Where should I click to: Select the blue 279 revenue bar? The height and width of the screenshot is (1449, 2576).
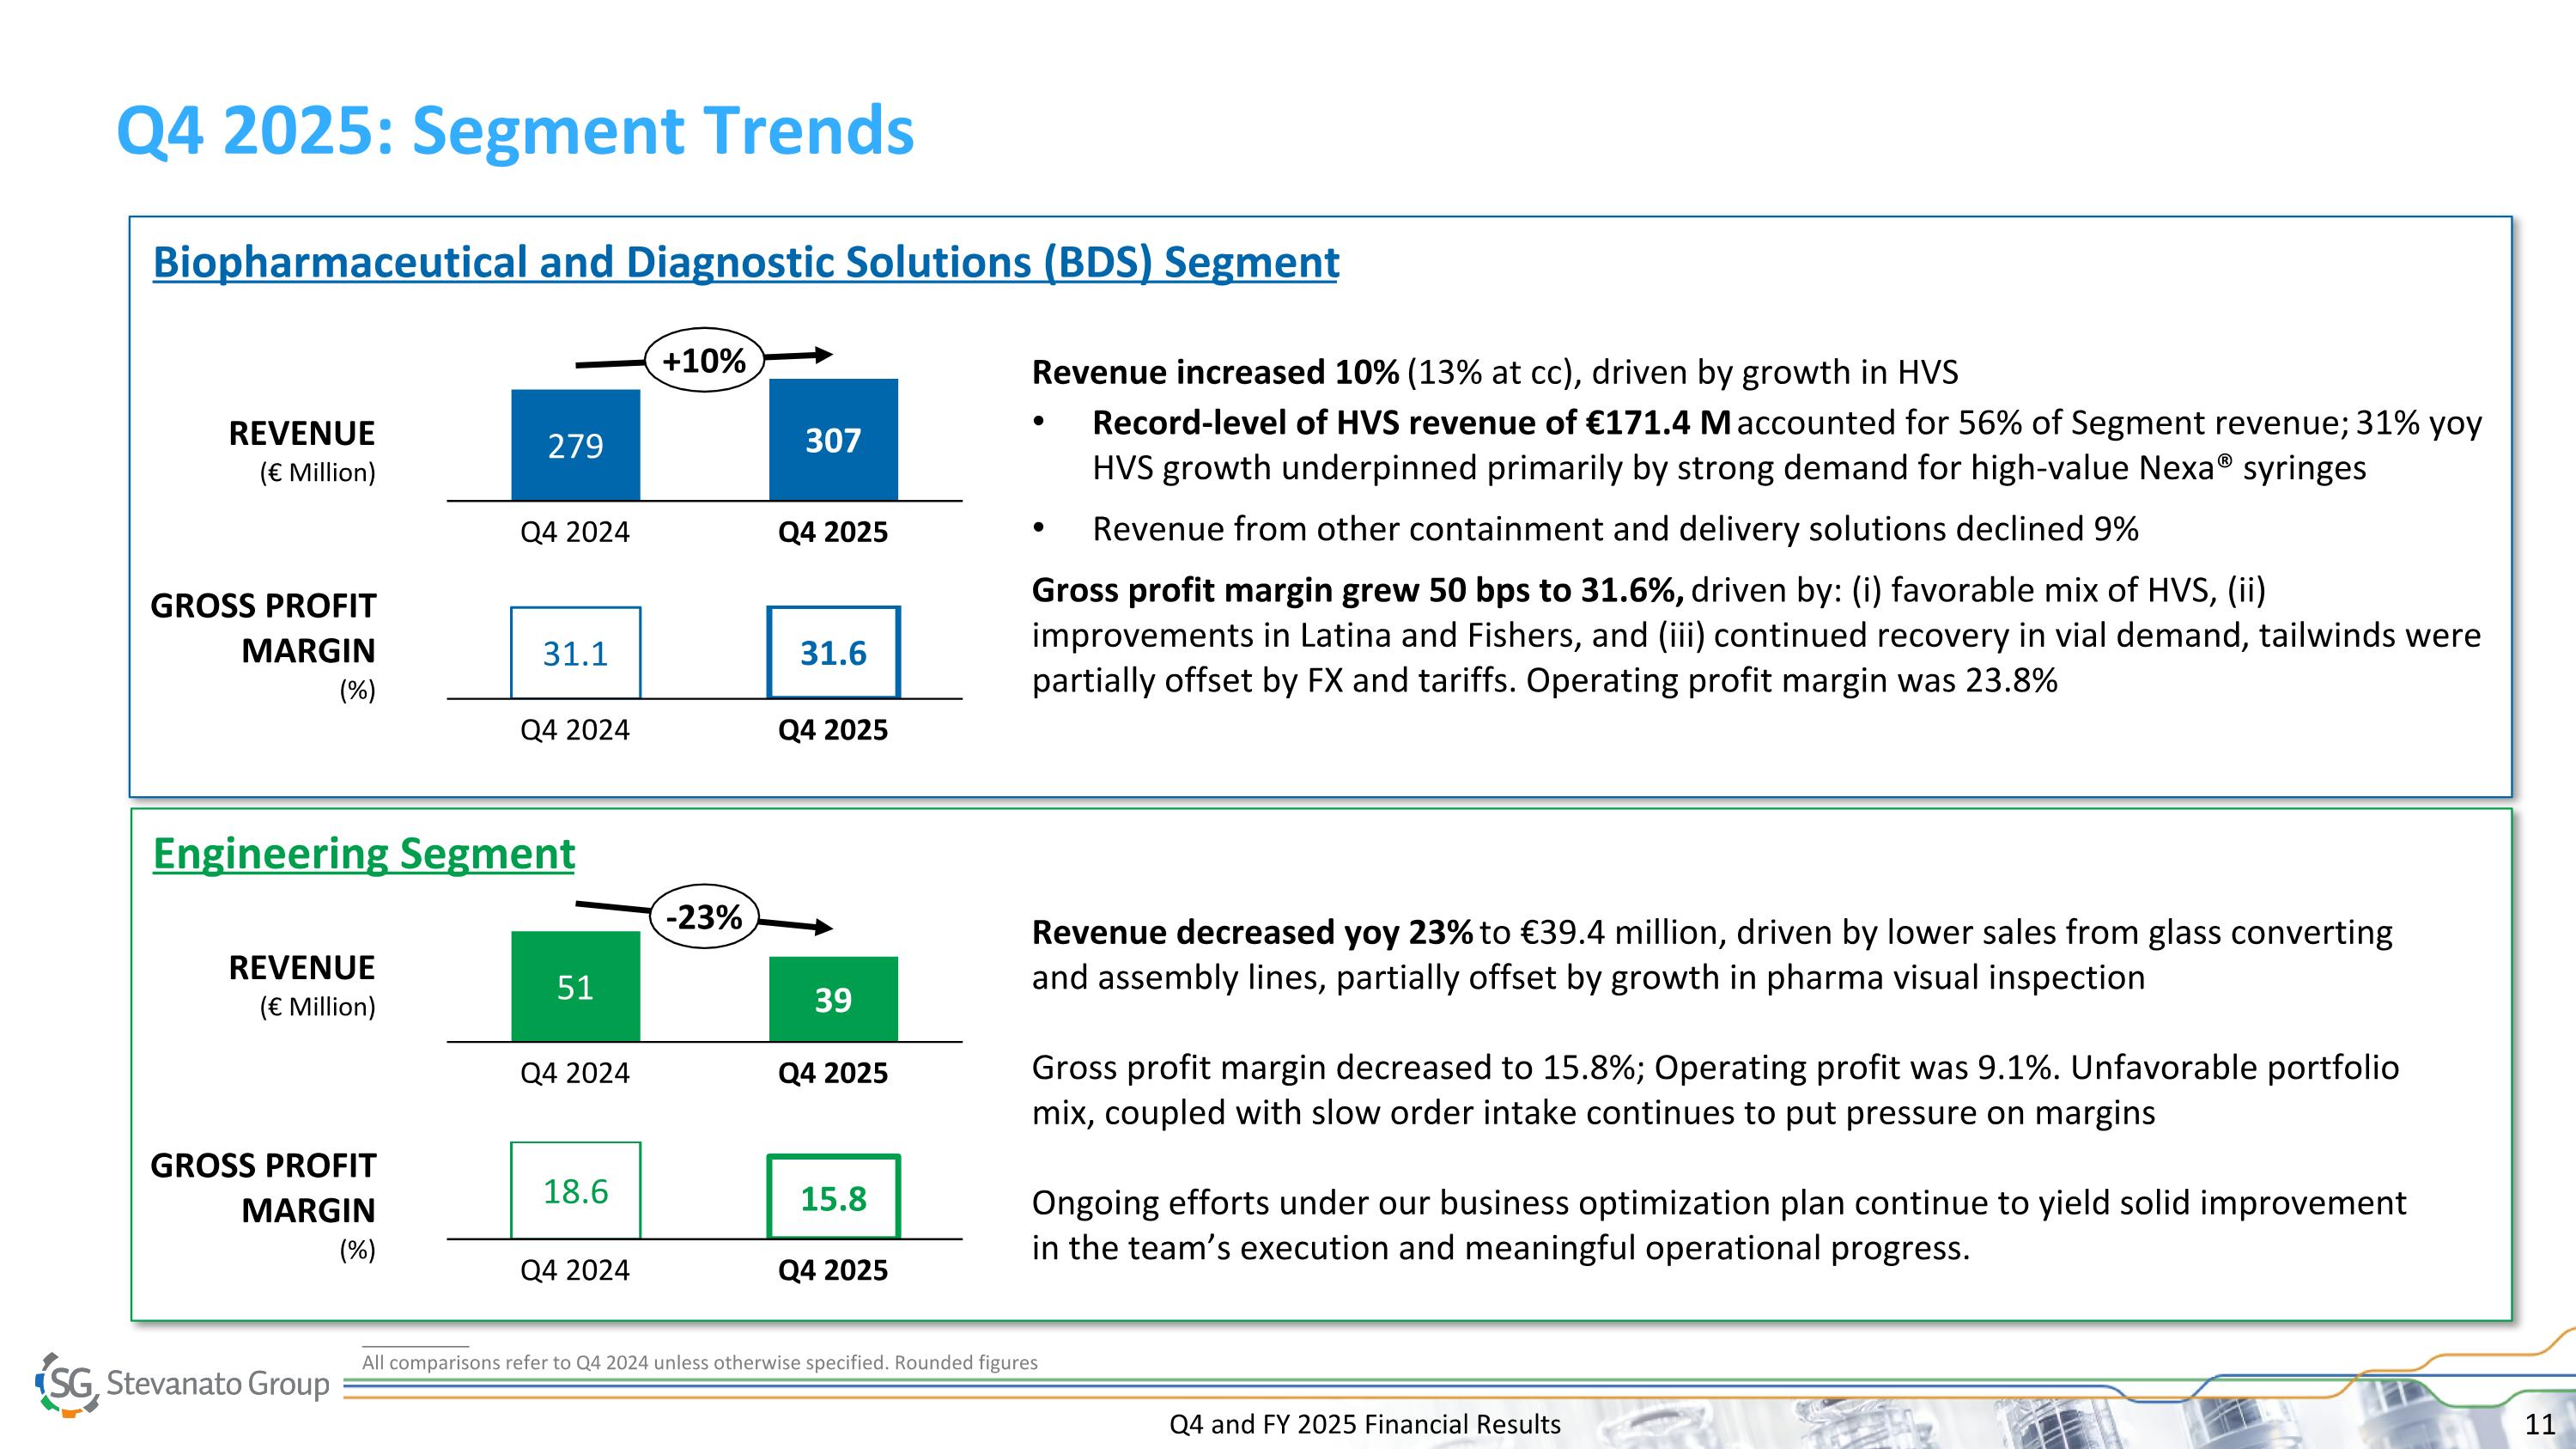pyautogui.click(x=575, y=445)
